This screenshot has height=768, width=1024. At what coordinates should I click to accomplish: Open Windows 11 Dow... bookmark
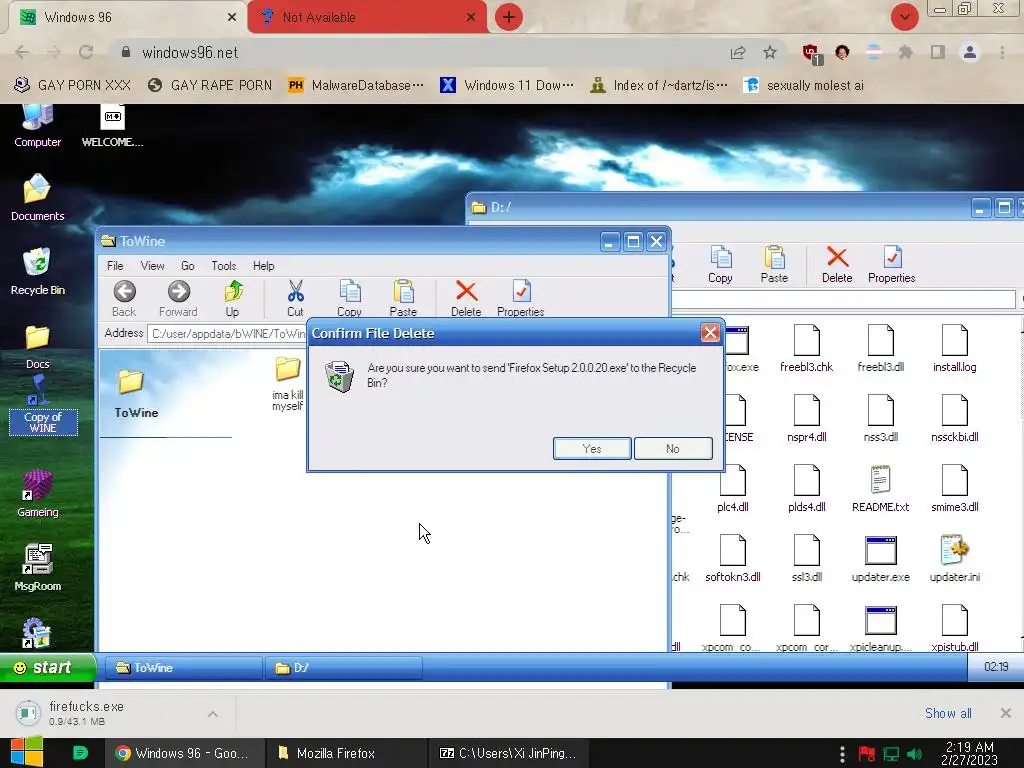pyautogui.click(x=507, y=85)
